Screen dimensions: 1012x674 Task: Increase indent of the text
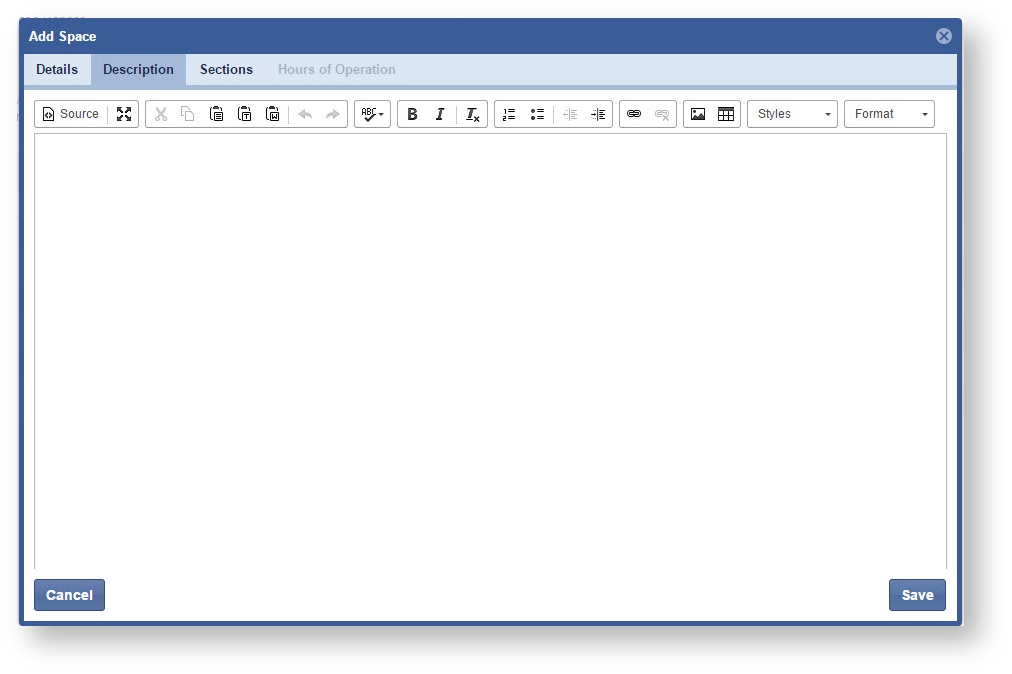click(x=598, y=114)
